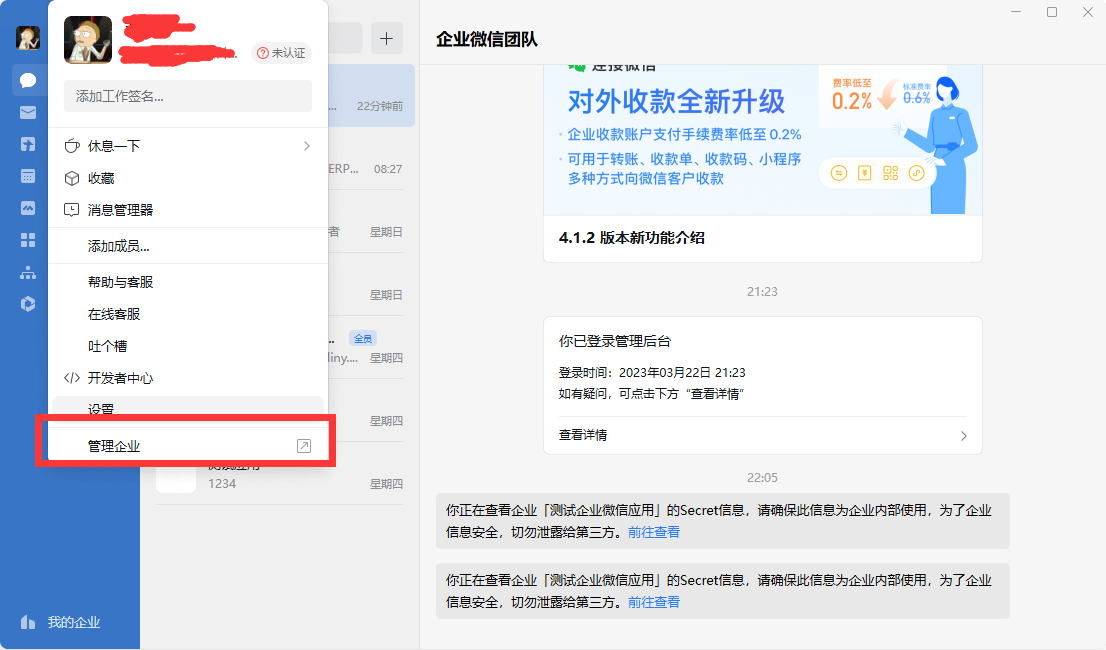Image resolution: width=1106 pixels, height=650 pixels.
Task: Click the 未认证 unverified badge
Action: (281, 53)
